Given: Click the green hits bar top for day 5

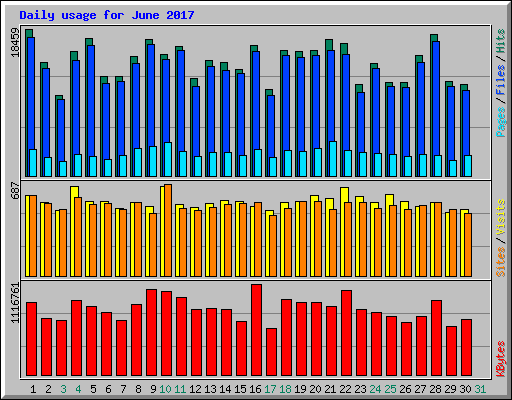Looking at the screenshot, I should pos(89,42).
